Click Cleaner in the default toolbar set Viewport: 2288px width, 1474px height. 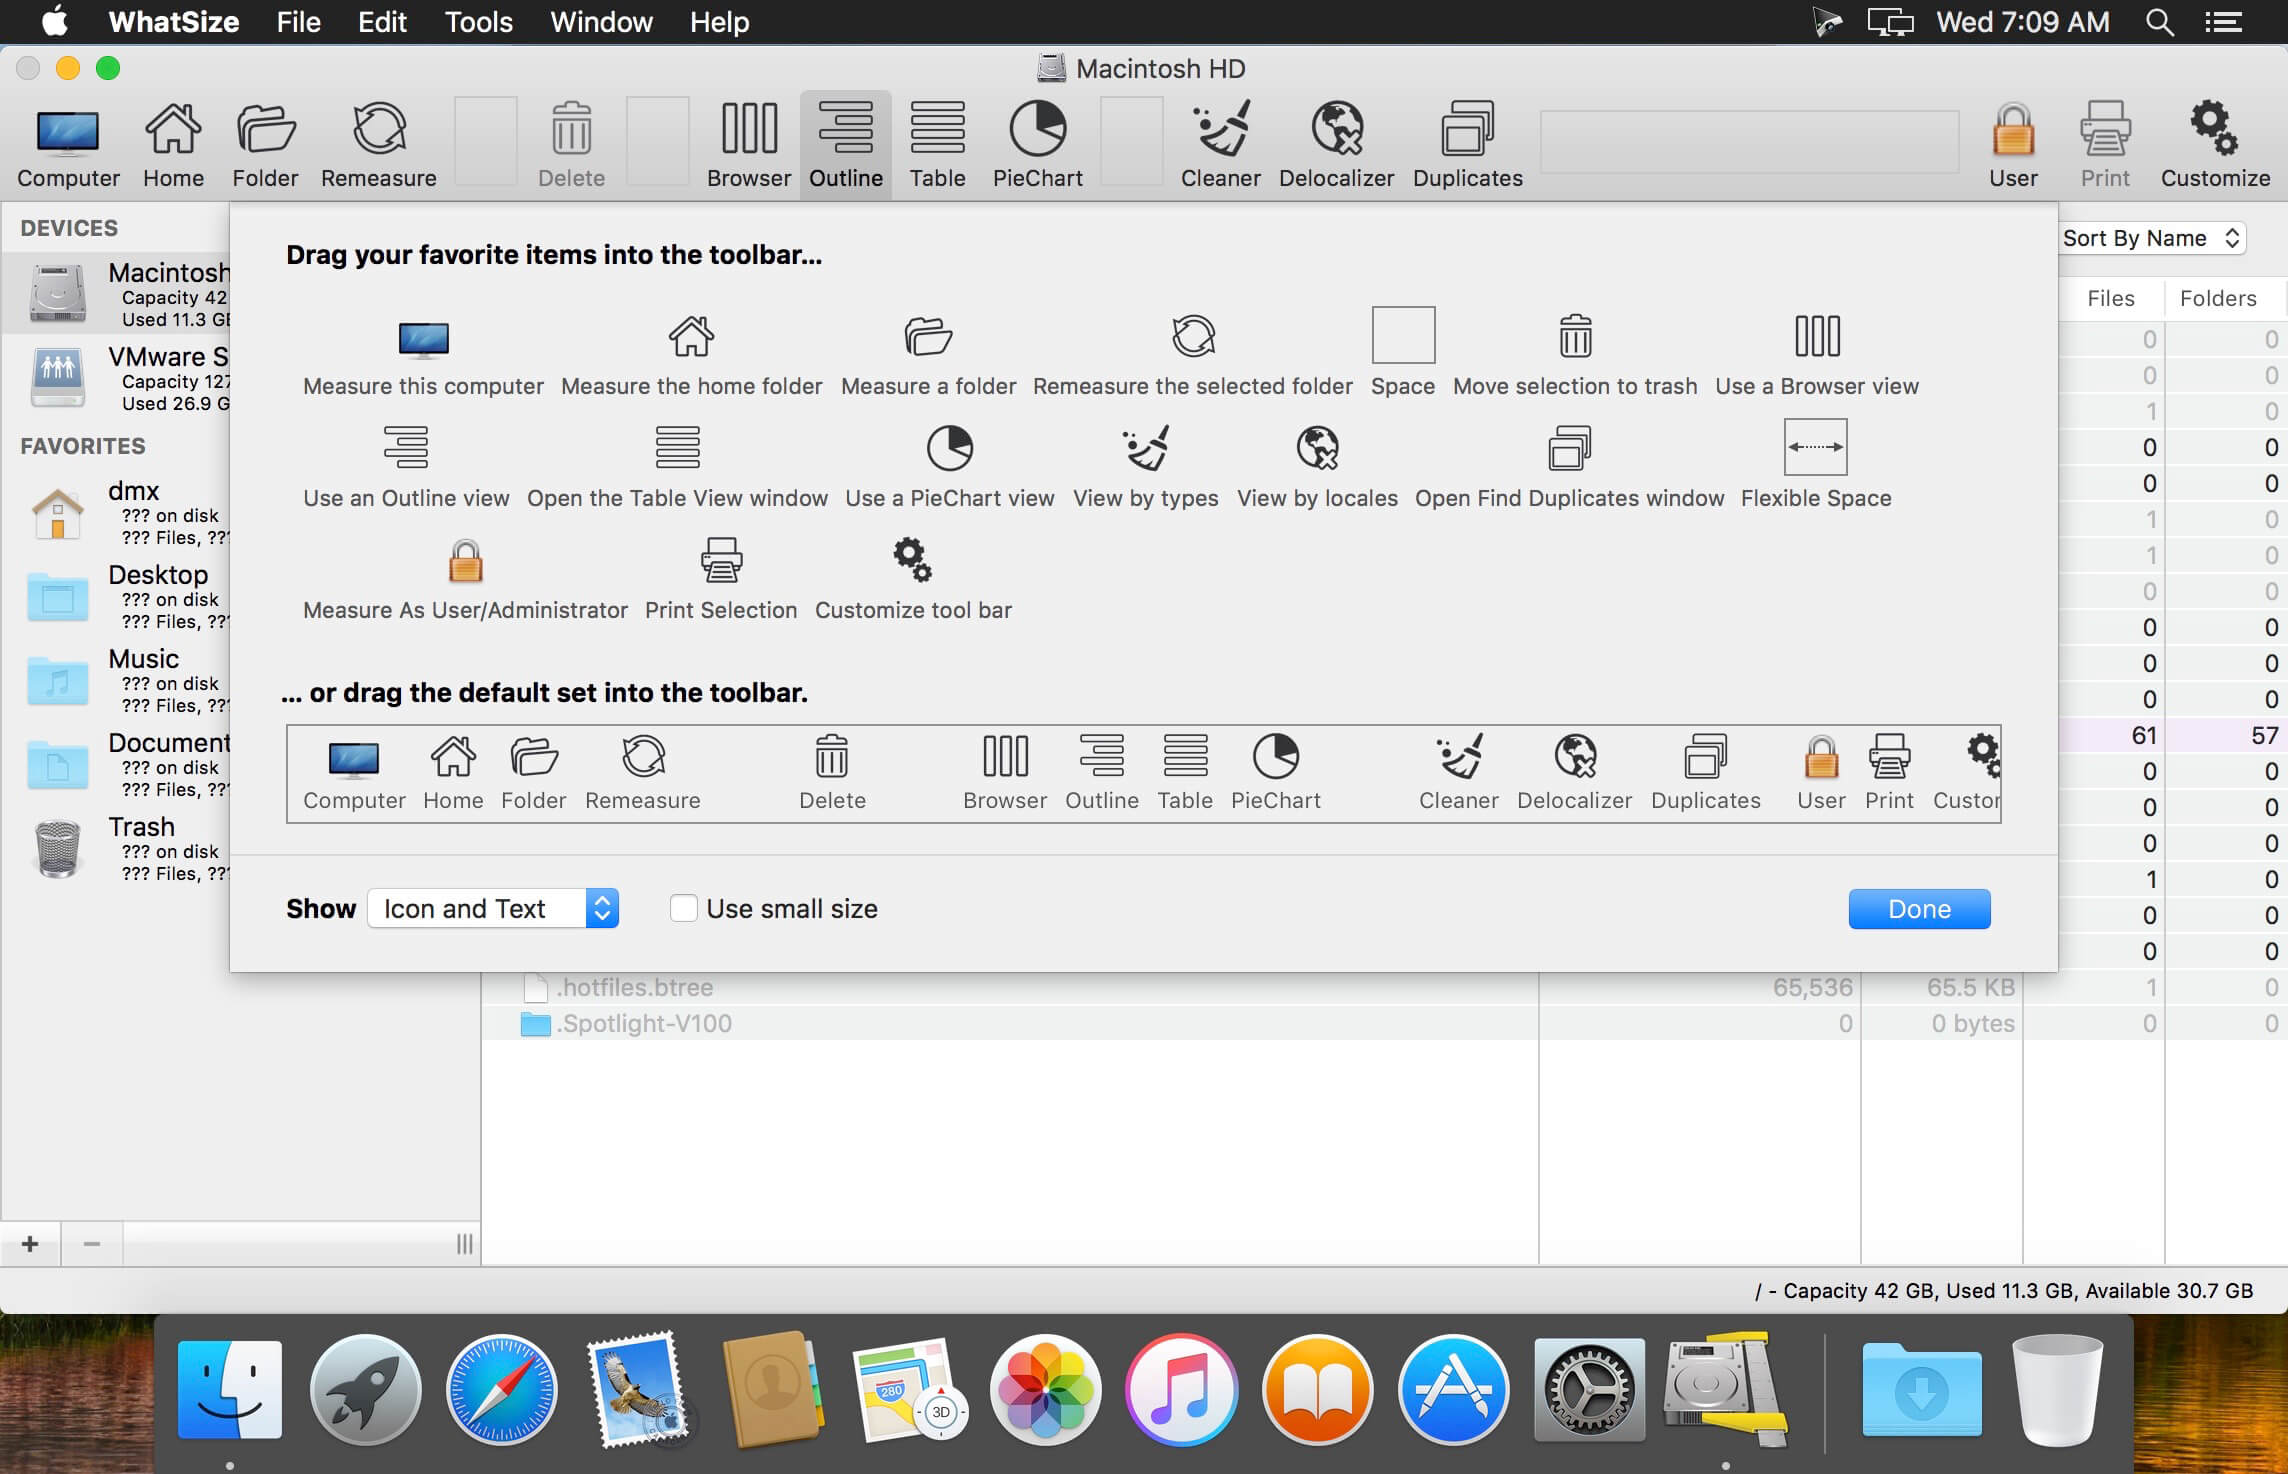(1458, 772)
